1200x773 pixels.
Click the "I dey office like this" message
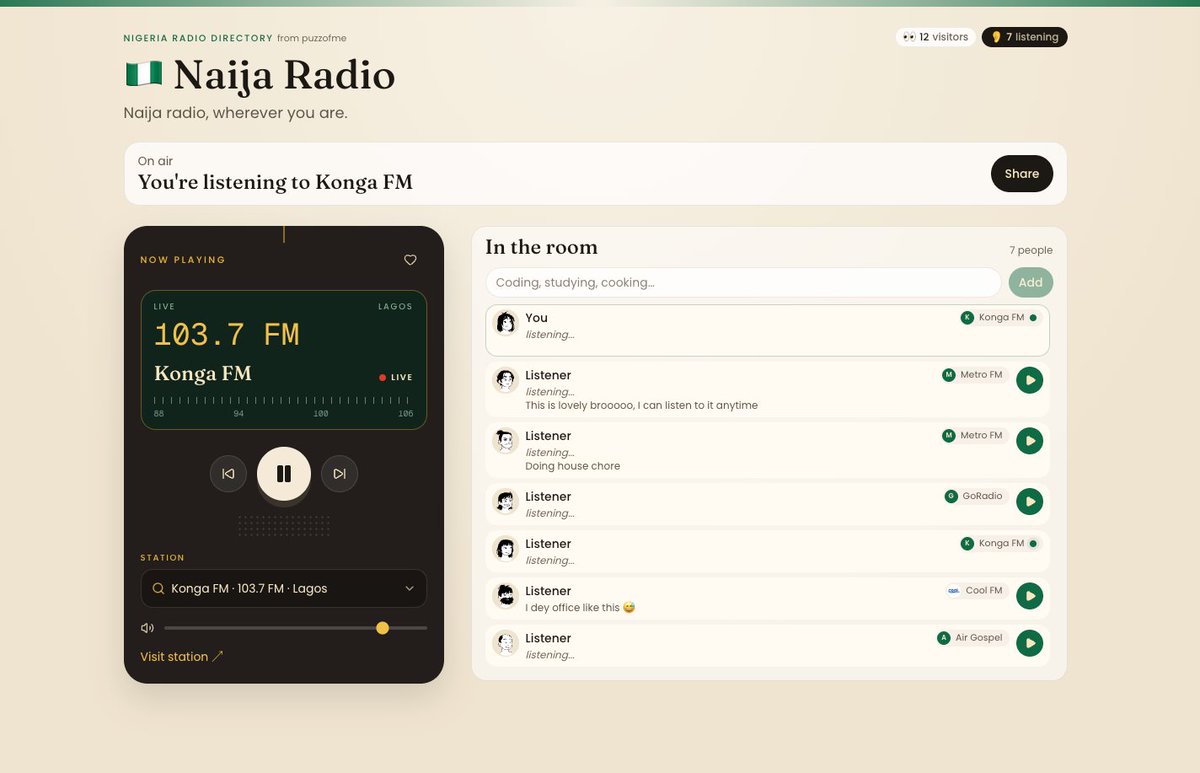pos(581,608)
